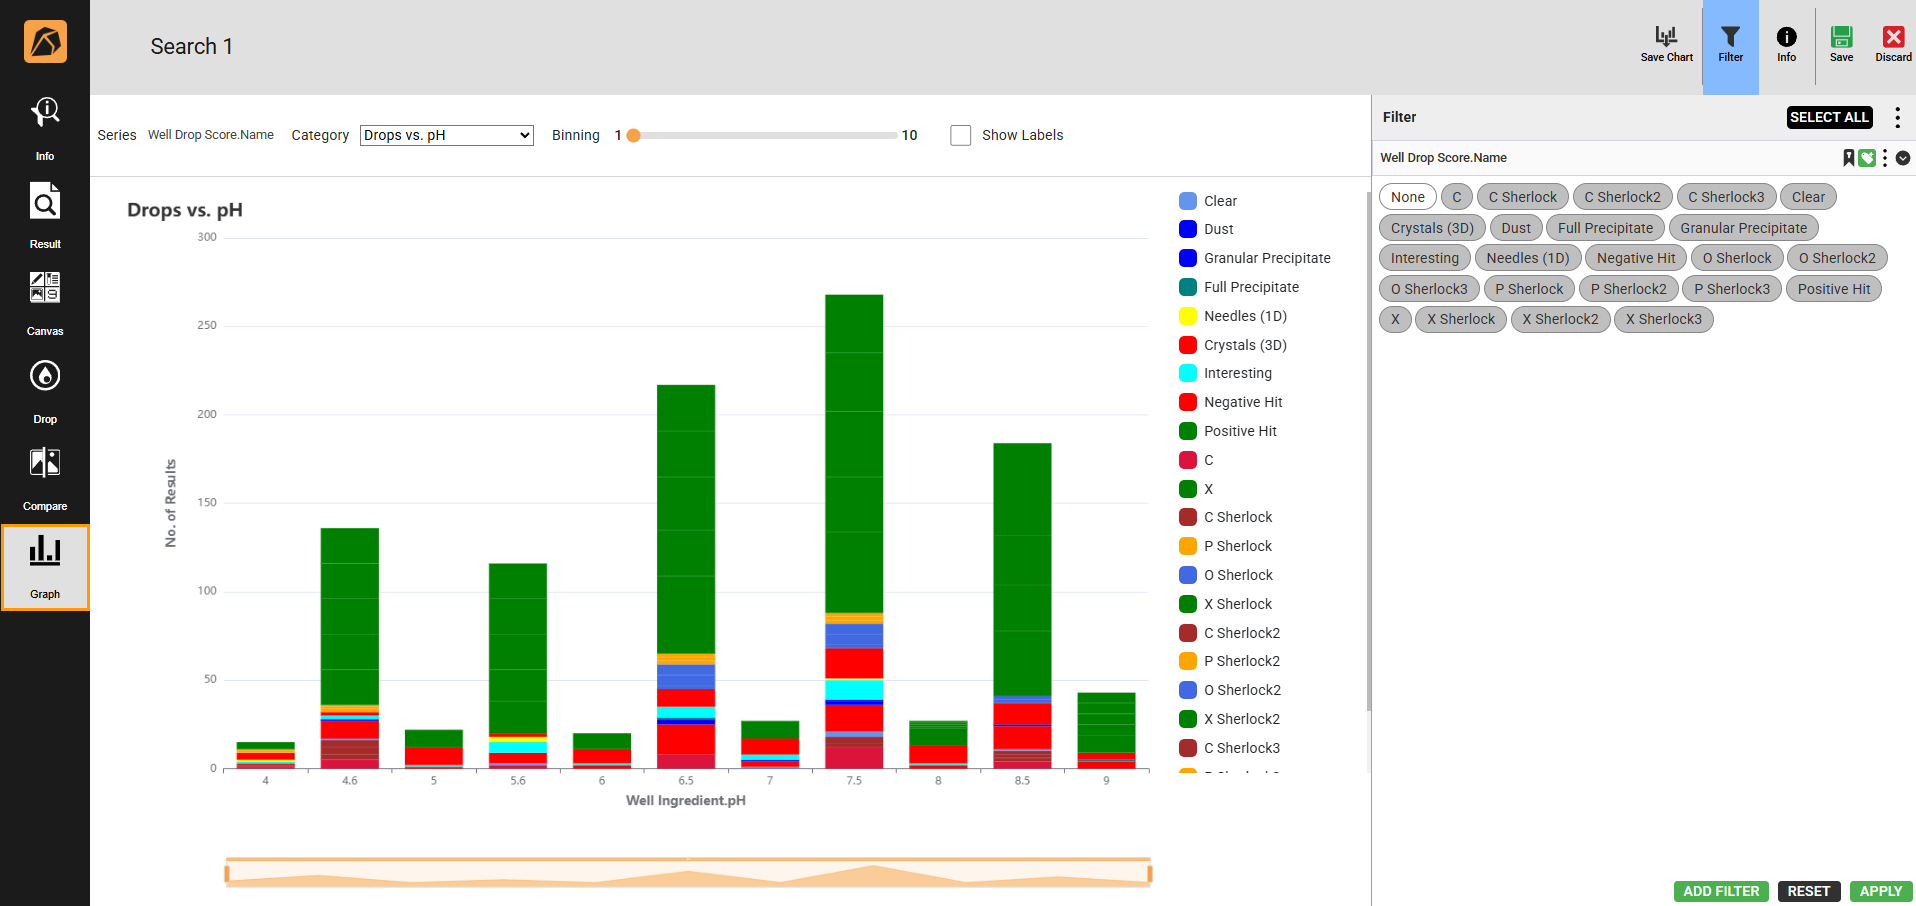This screenshot has height=906, width=1916.
Task: Open the Result page in sidebar
Action: click(x=45, y=215)
